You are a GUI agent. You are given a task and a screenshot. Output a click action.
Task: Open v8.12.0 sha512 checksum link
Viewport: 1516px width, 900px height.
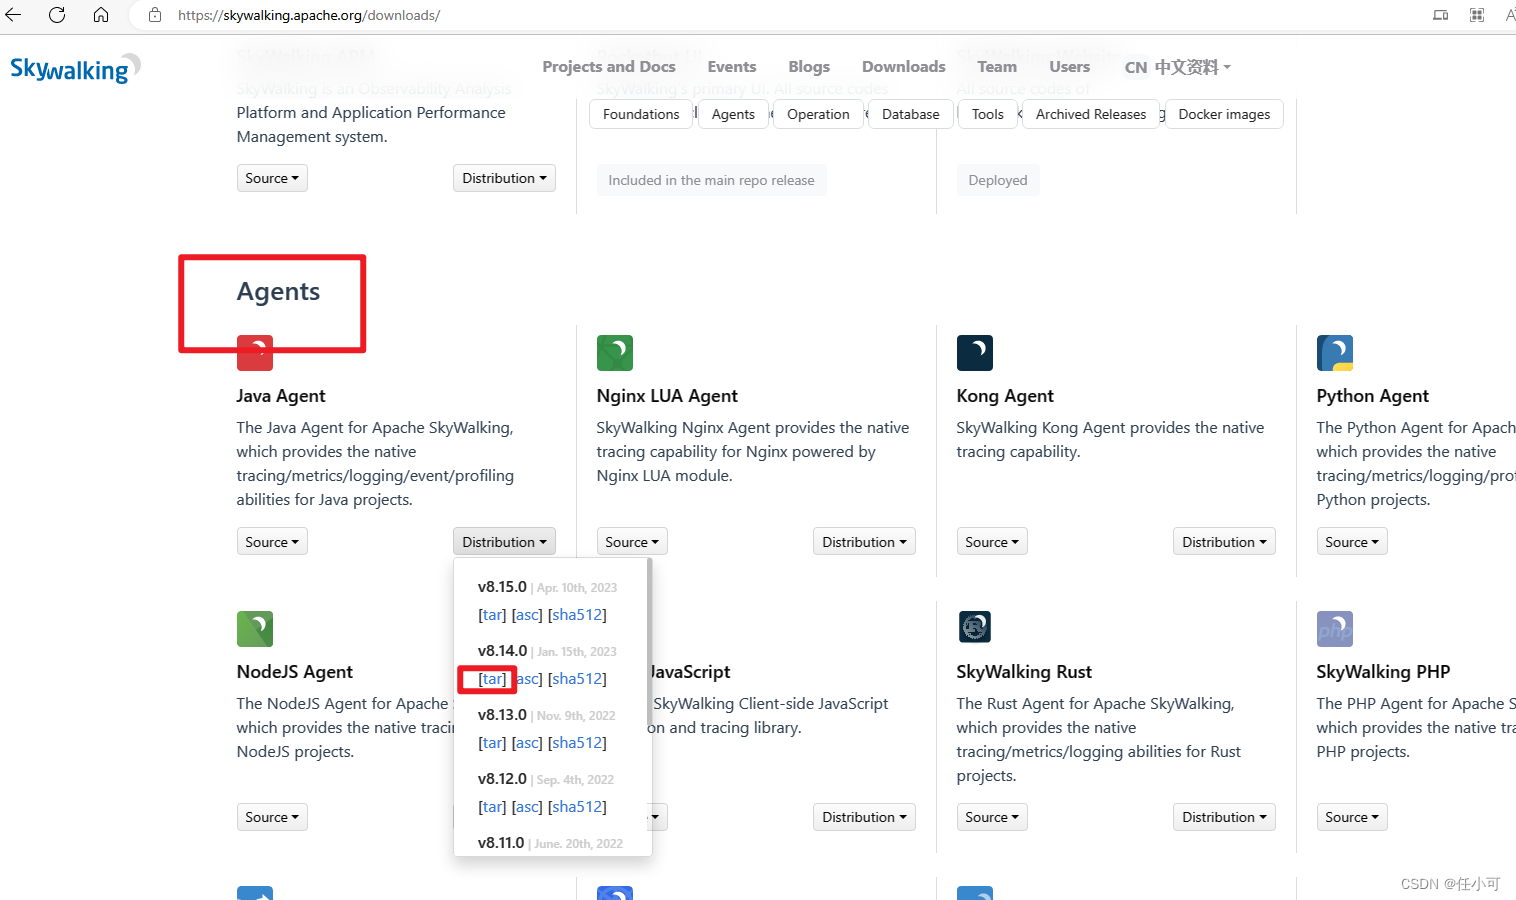click(577, 807)
